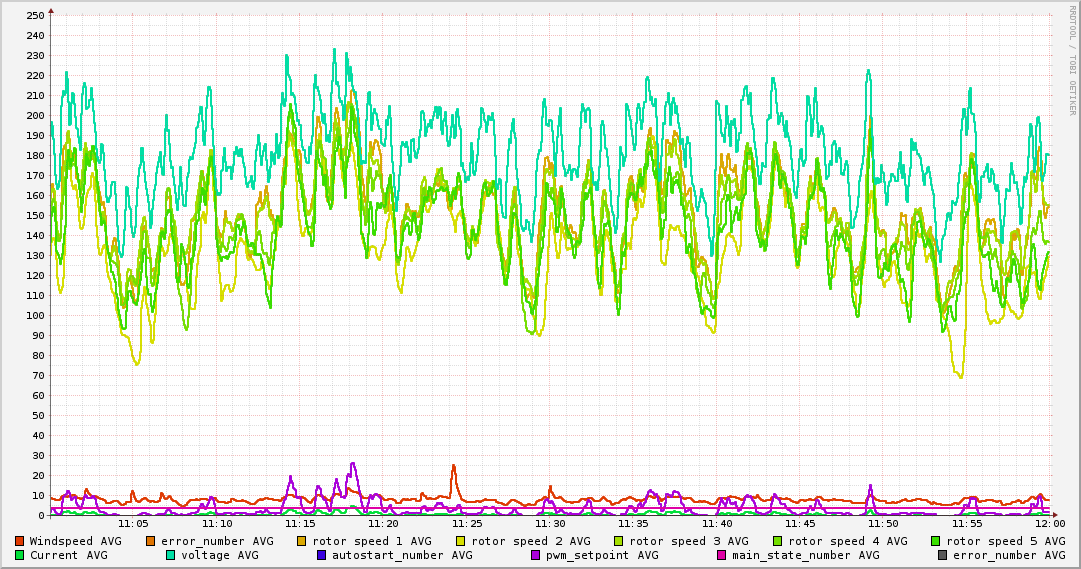1081x569 pixels.
Task: Click the 11:05 time axis label
Action: (x=134, y=524)
